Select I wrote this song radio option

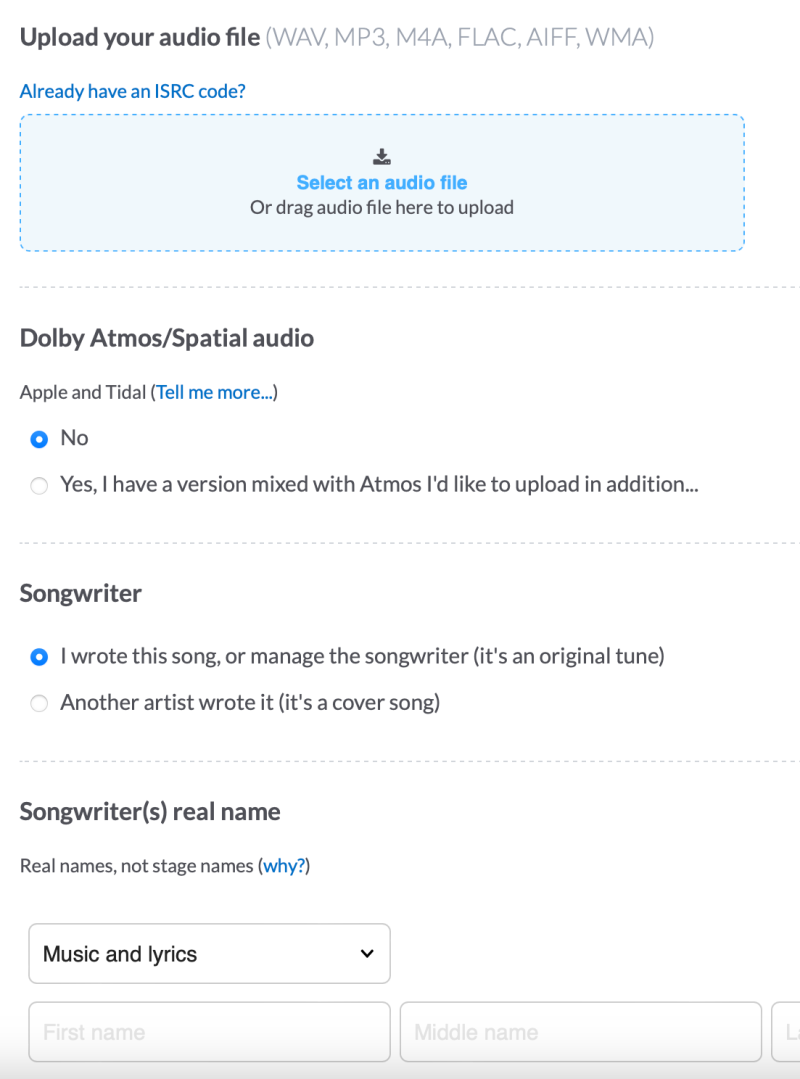[x=39, y=657]
